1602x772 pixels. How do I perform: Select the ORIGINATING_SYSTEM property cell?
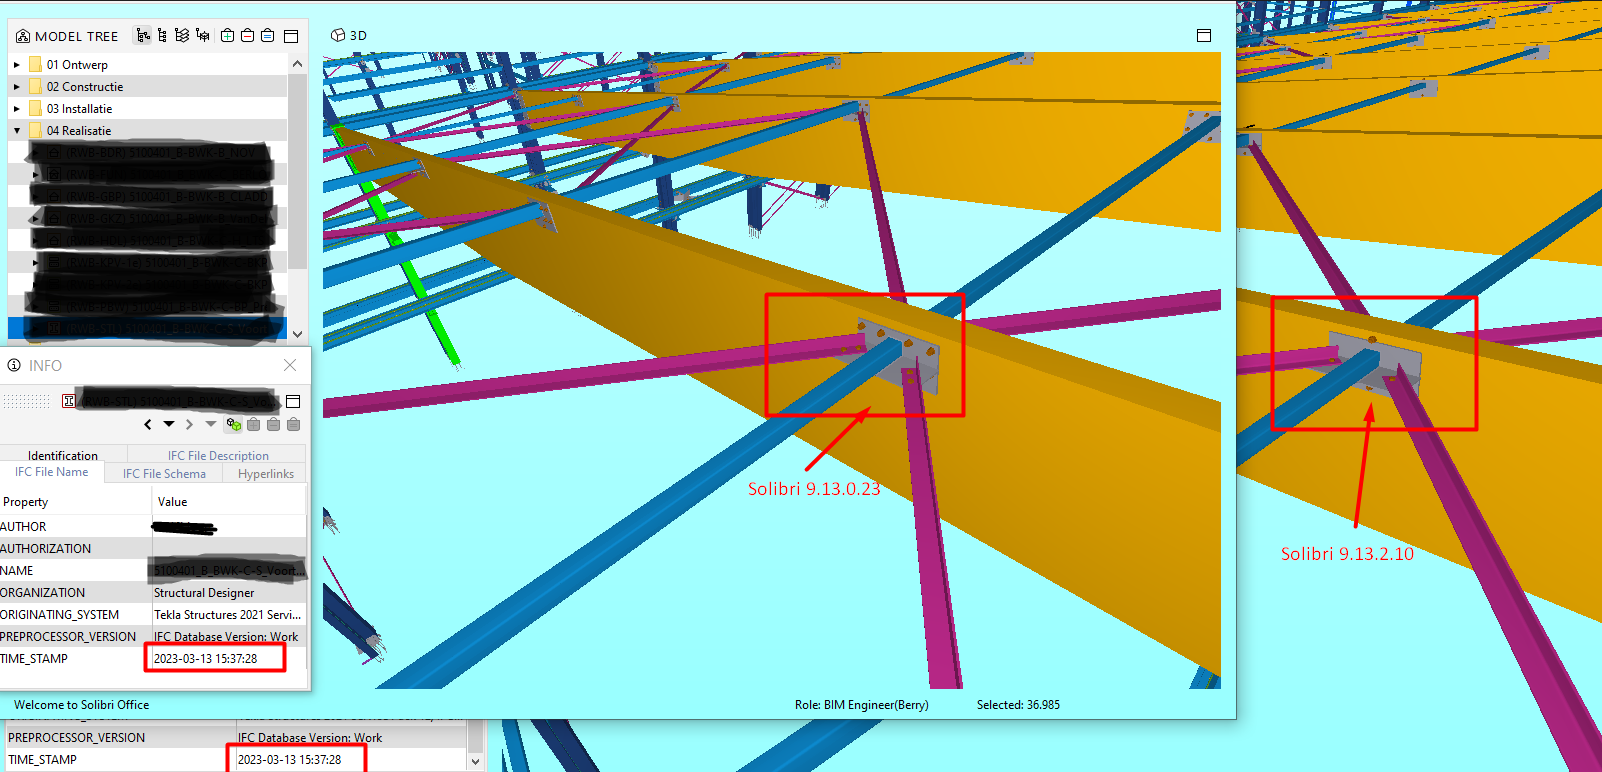coord(76,615)
